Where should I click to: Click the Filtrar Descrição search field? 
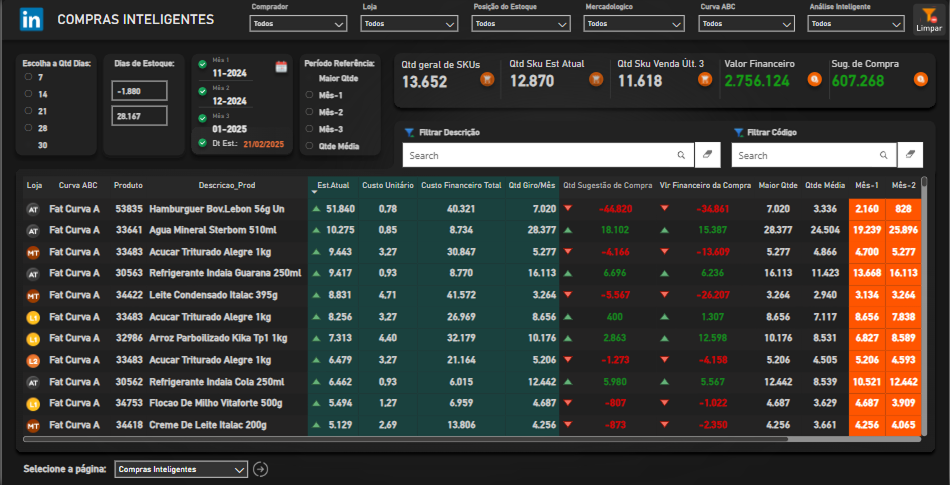(x=540, y=155)
